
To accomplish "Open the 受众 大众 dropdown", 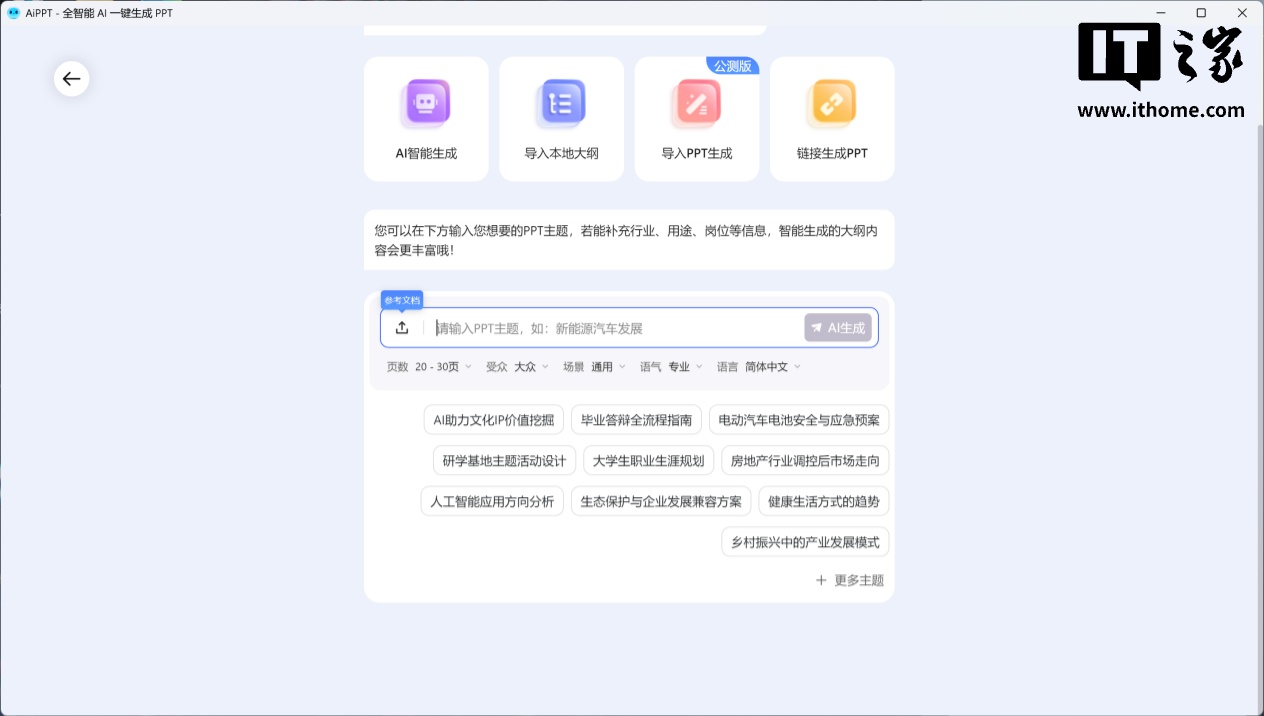I will tap(531, 367).
